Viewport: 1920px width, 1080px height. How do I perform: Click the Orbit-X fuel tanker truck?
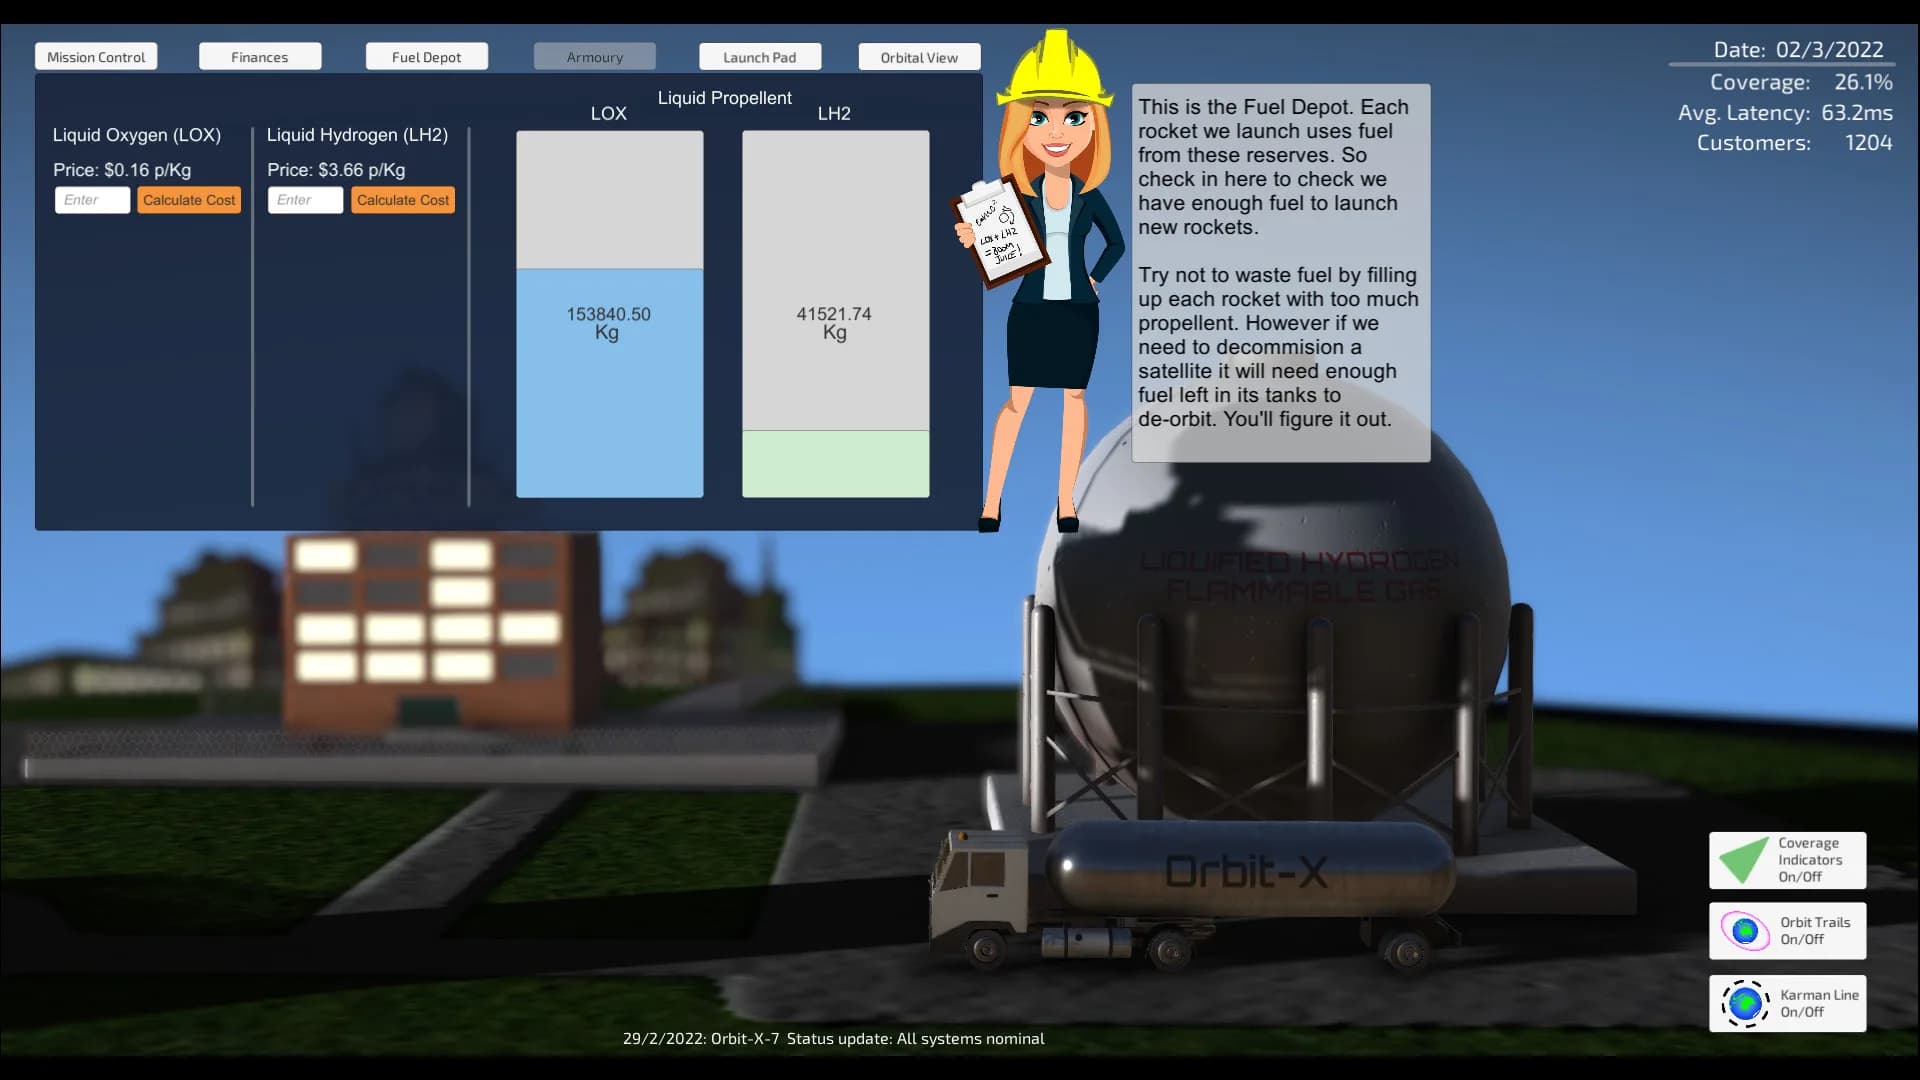[x=1195, y=895]
